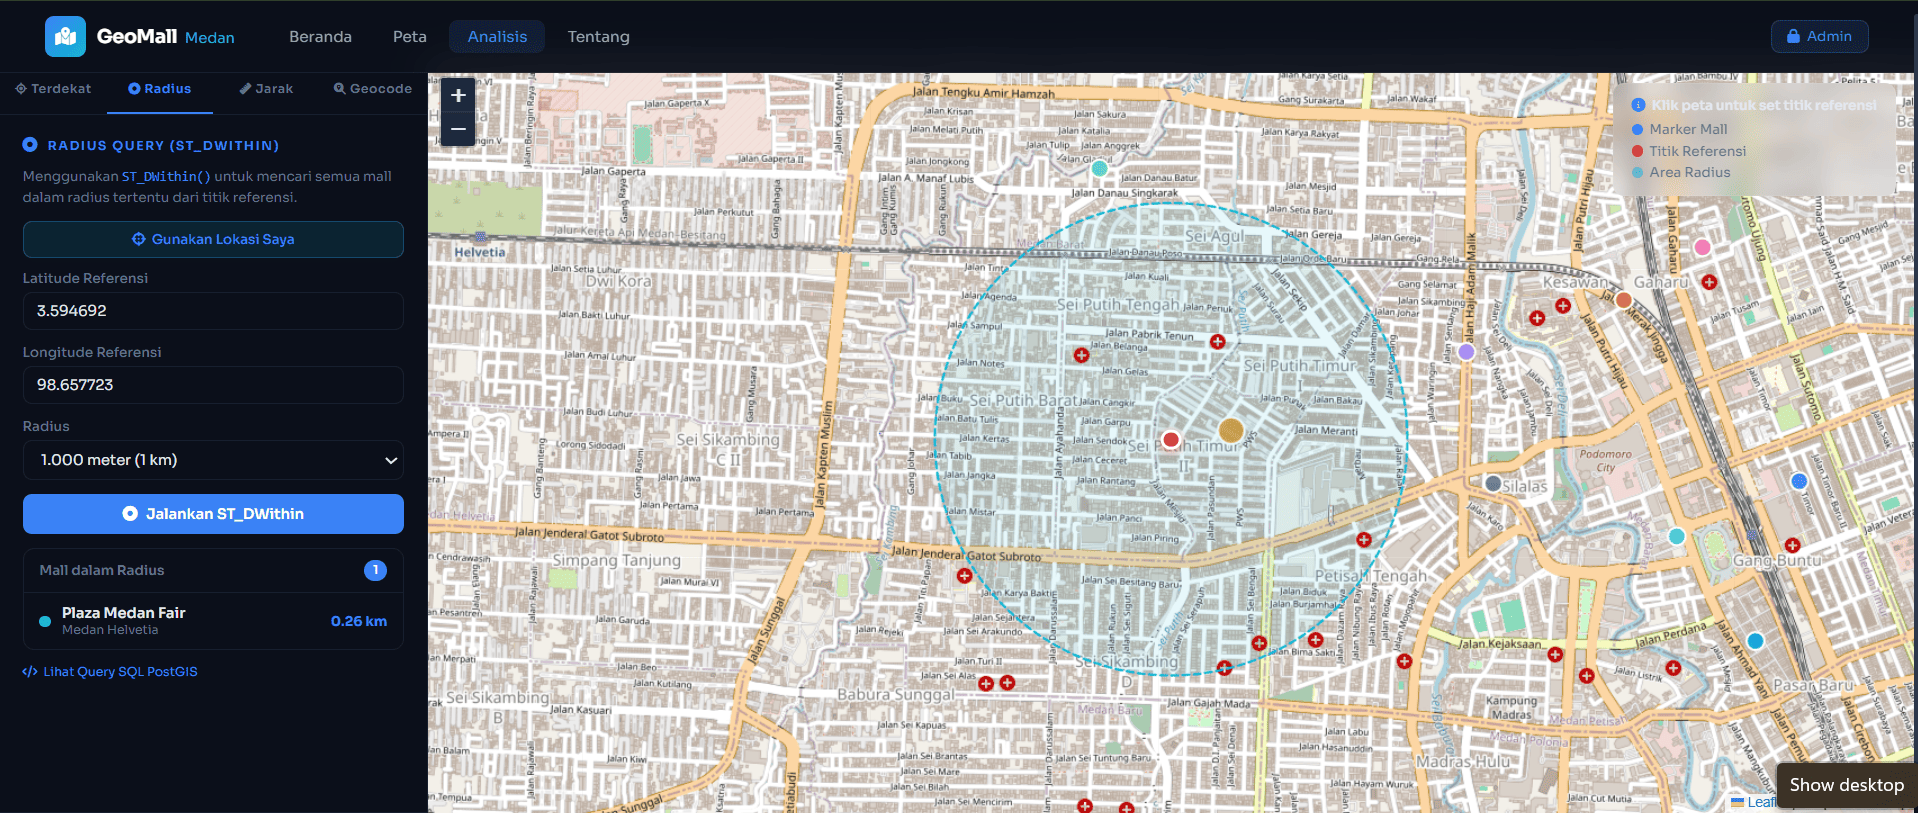
Task: Select the Radius tab
Action: click(x=159, y=89)
